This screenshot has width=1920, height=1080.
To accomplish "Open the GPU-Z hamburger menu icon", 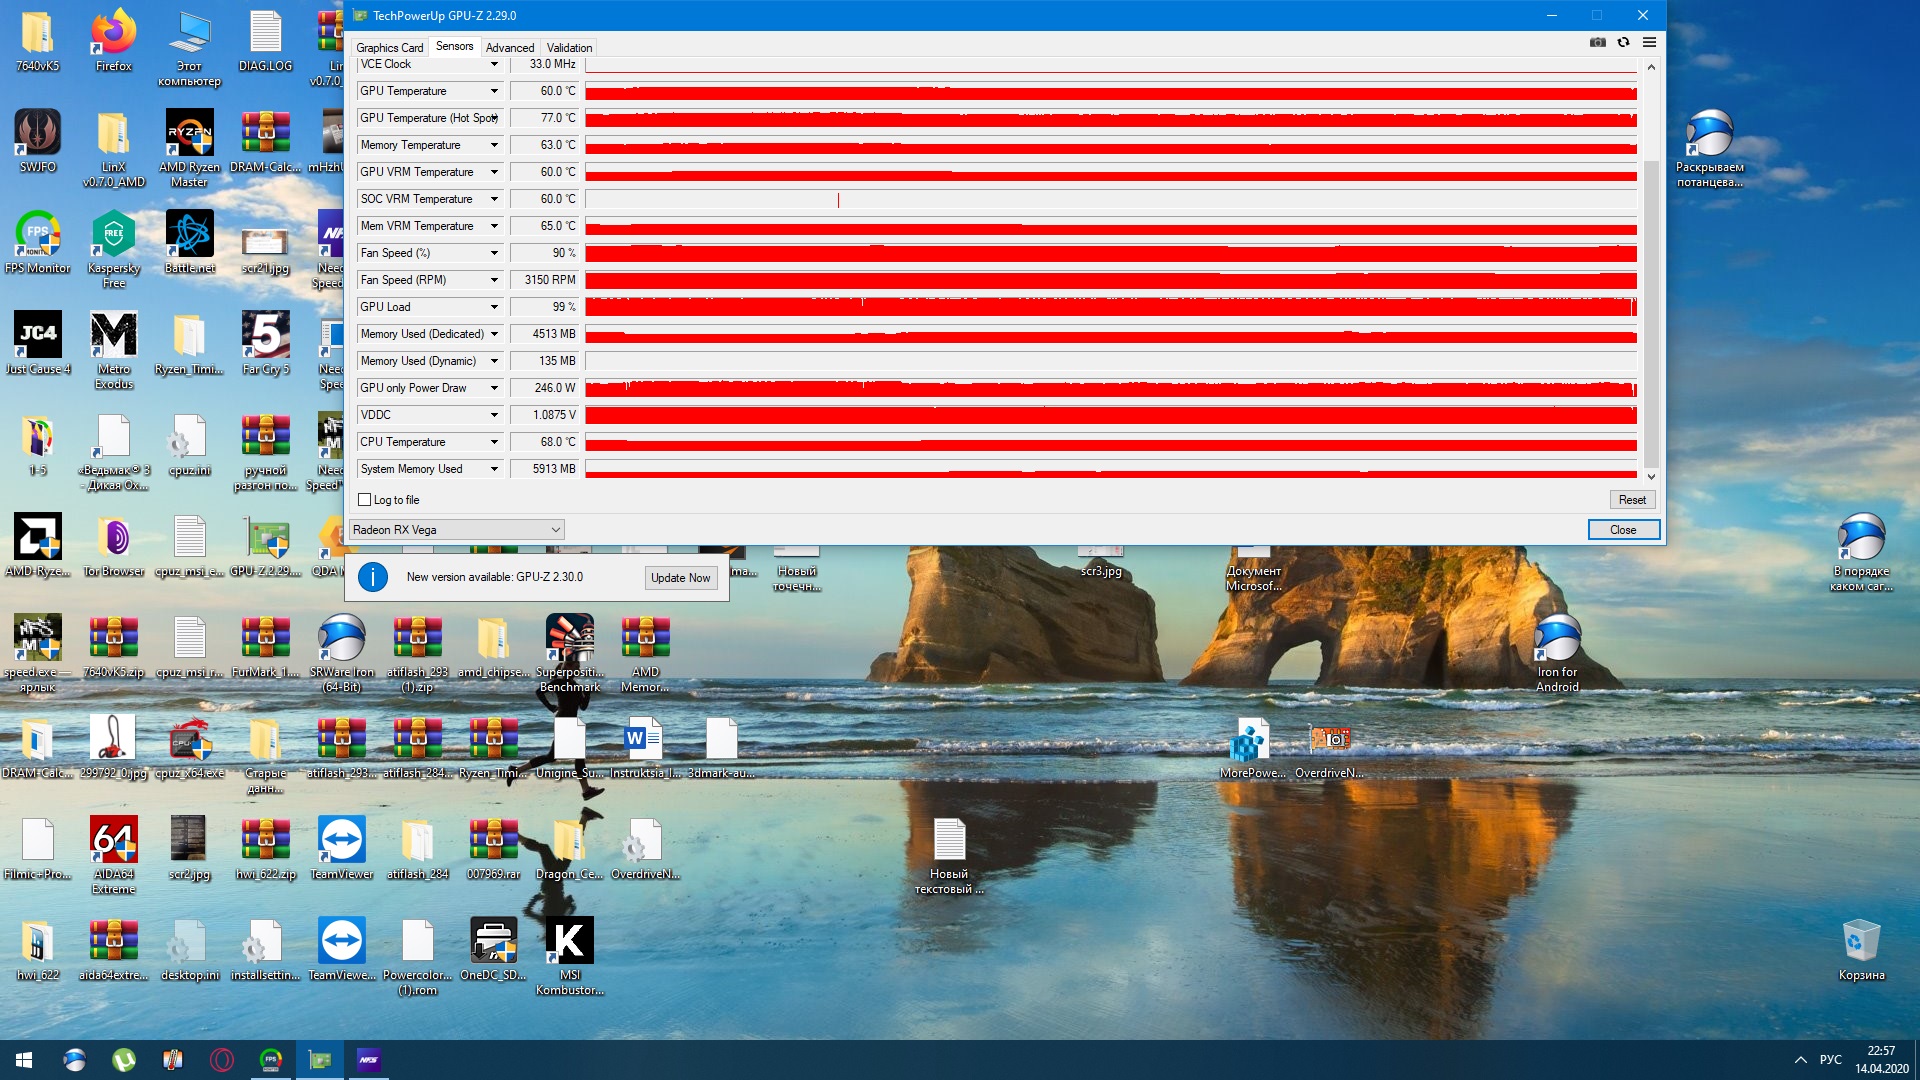I will (x=1649, y=43).
